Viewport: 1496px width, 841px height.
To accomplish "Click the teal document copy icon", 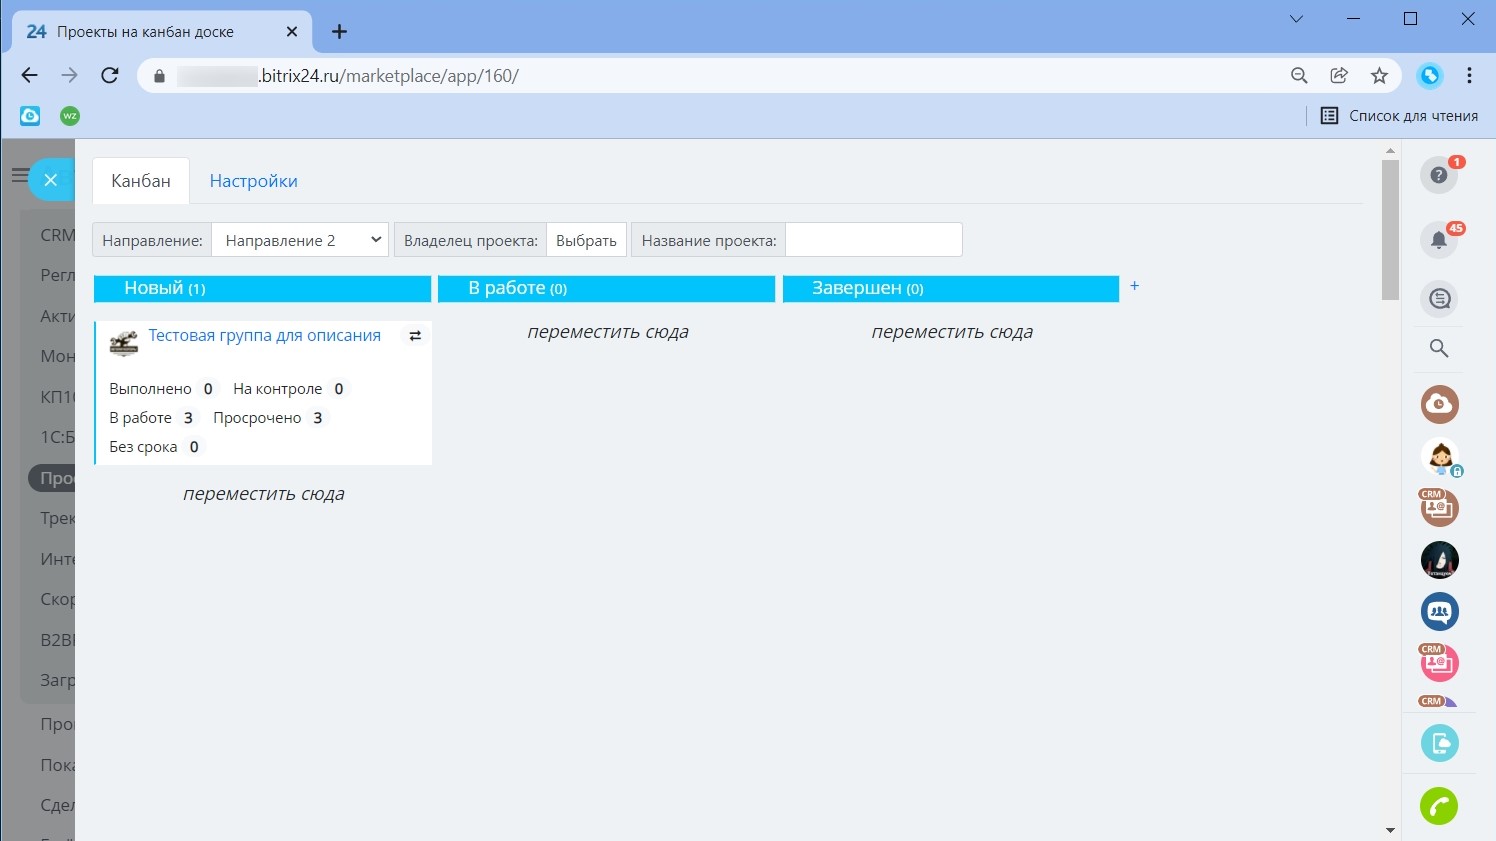I will tap(1440, 743).
